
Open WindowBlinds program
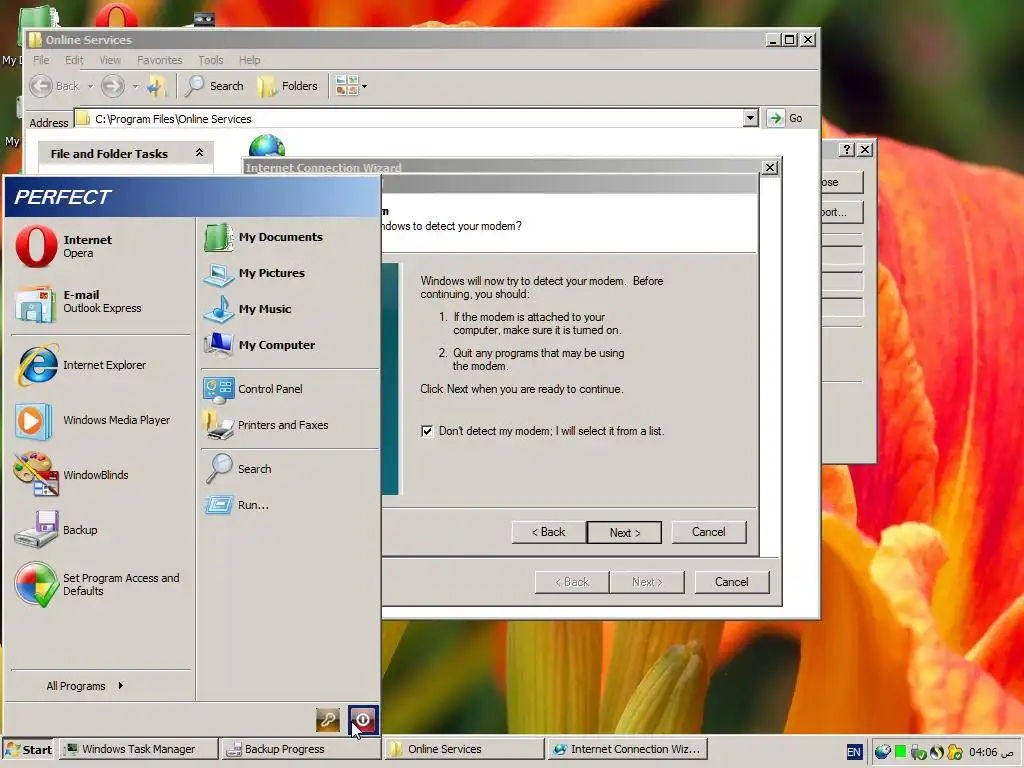click(72, 475)
